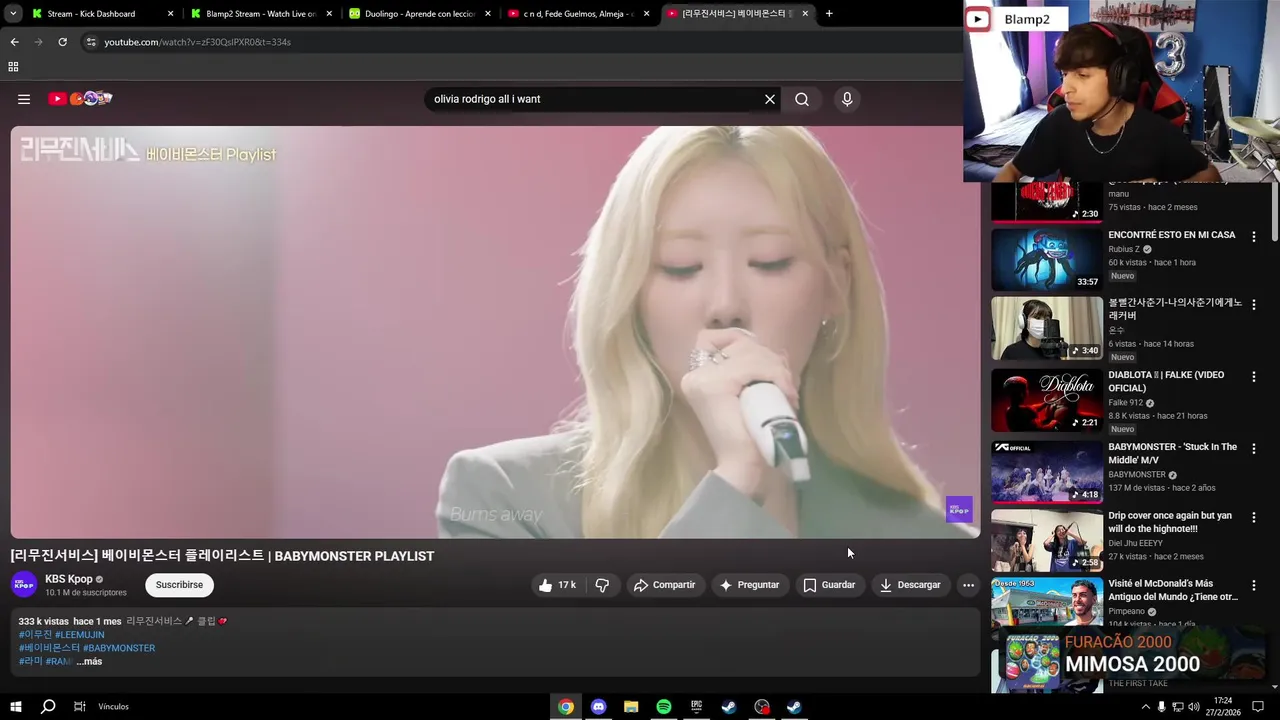1280x720 pixels.
Task: Expand description with '...más'
Action: tap(89, 661)
